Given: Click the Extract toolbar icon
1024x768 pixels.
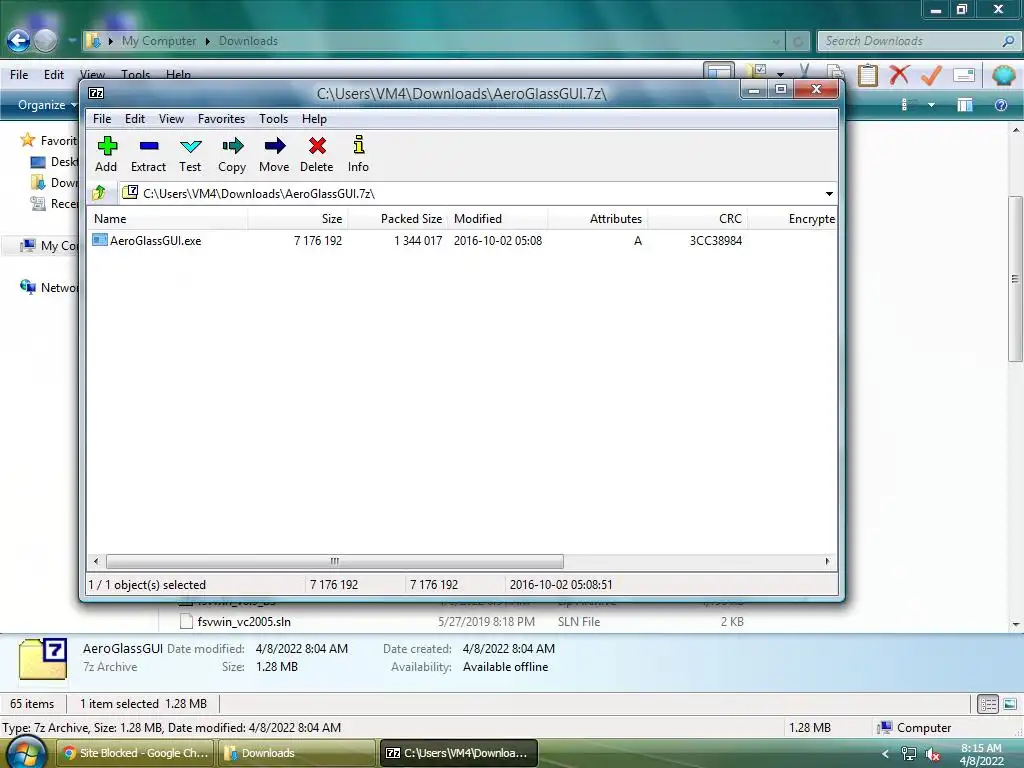Looking at the screenshot, I should click(149, 146).
